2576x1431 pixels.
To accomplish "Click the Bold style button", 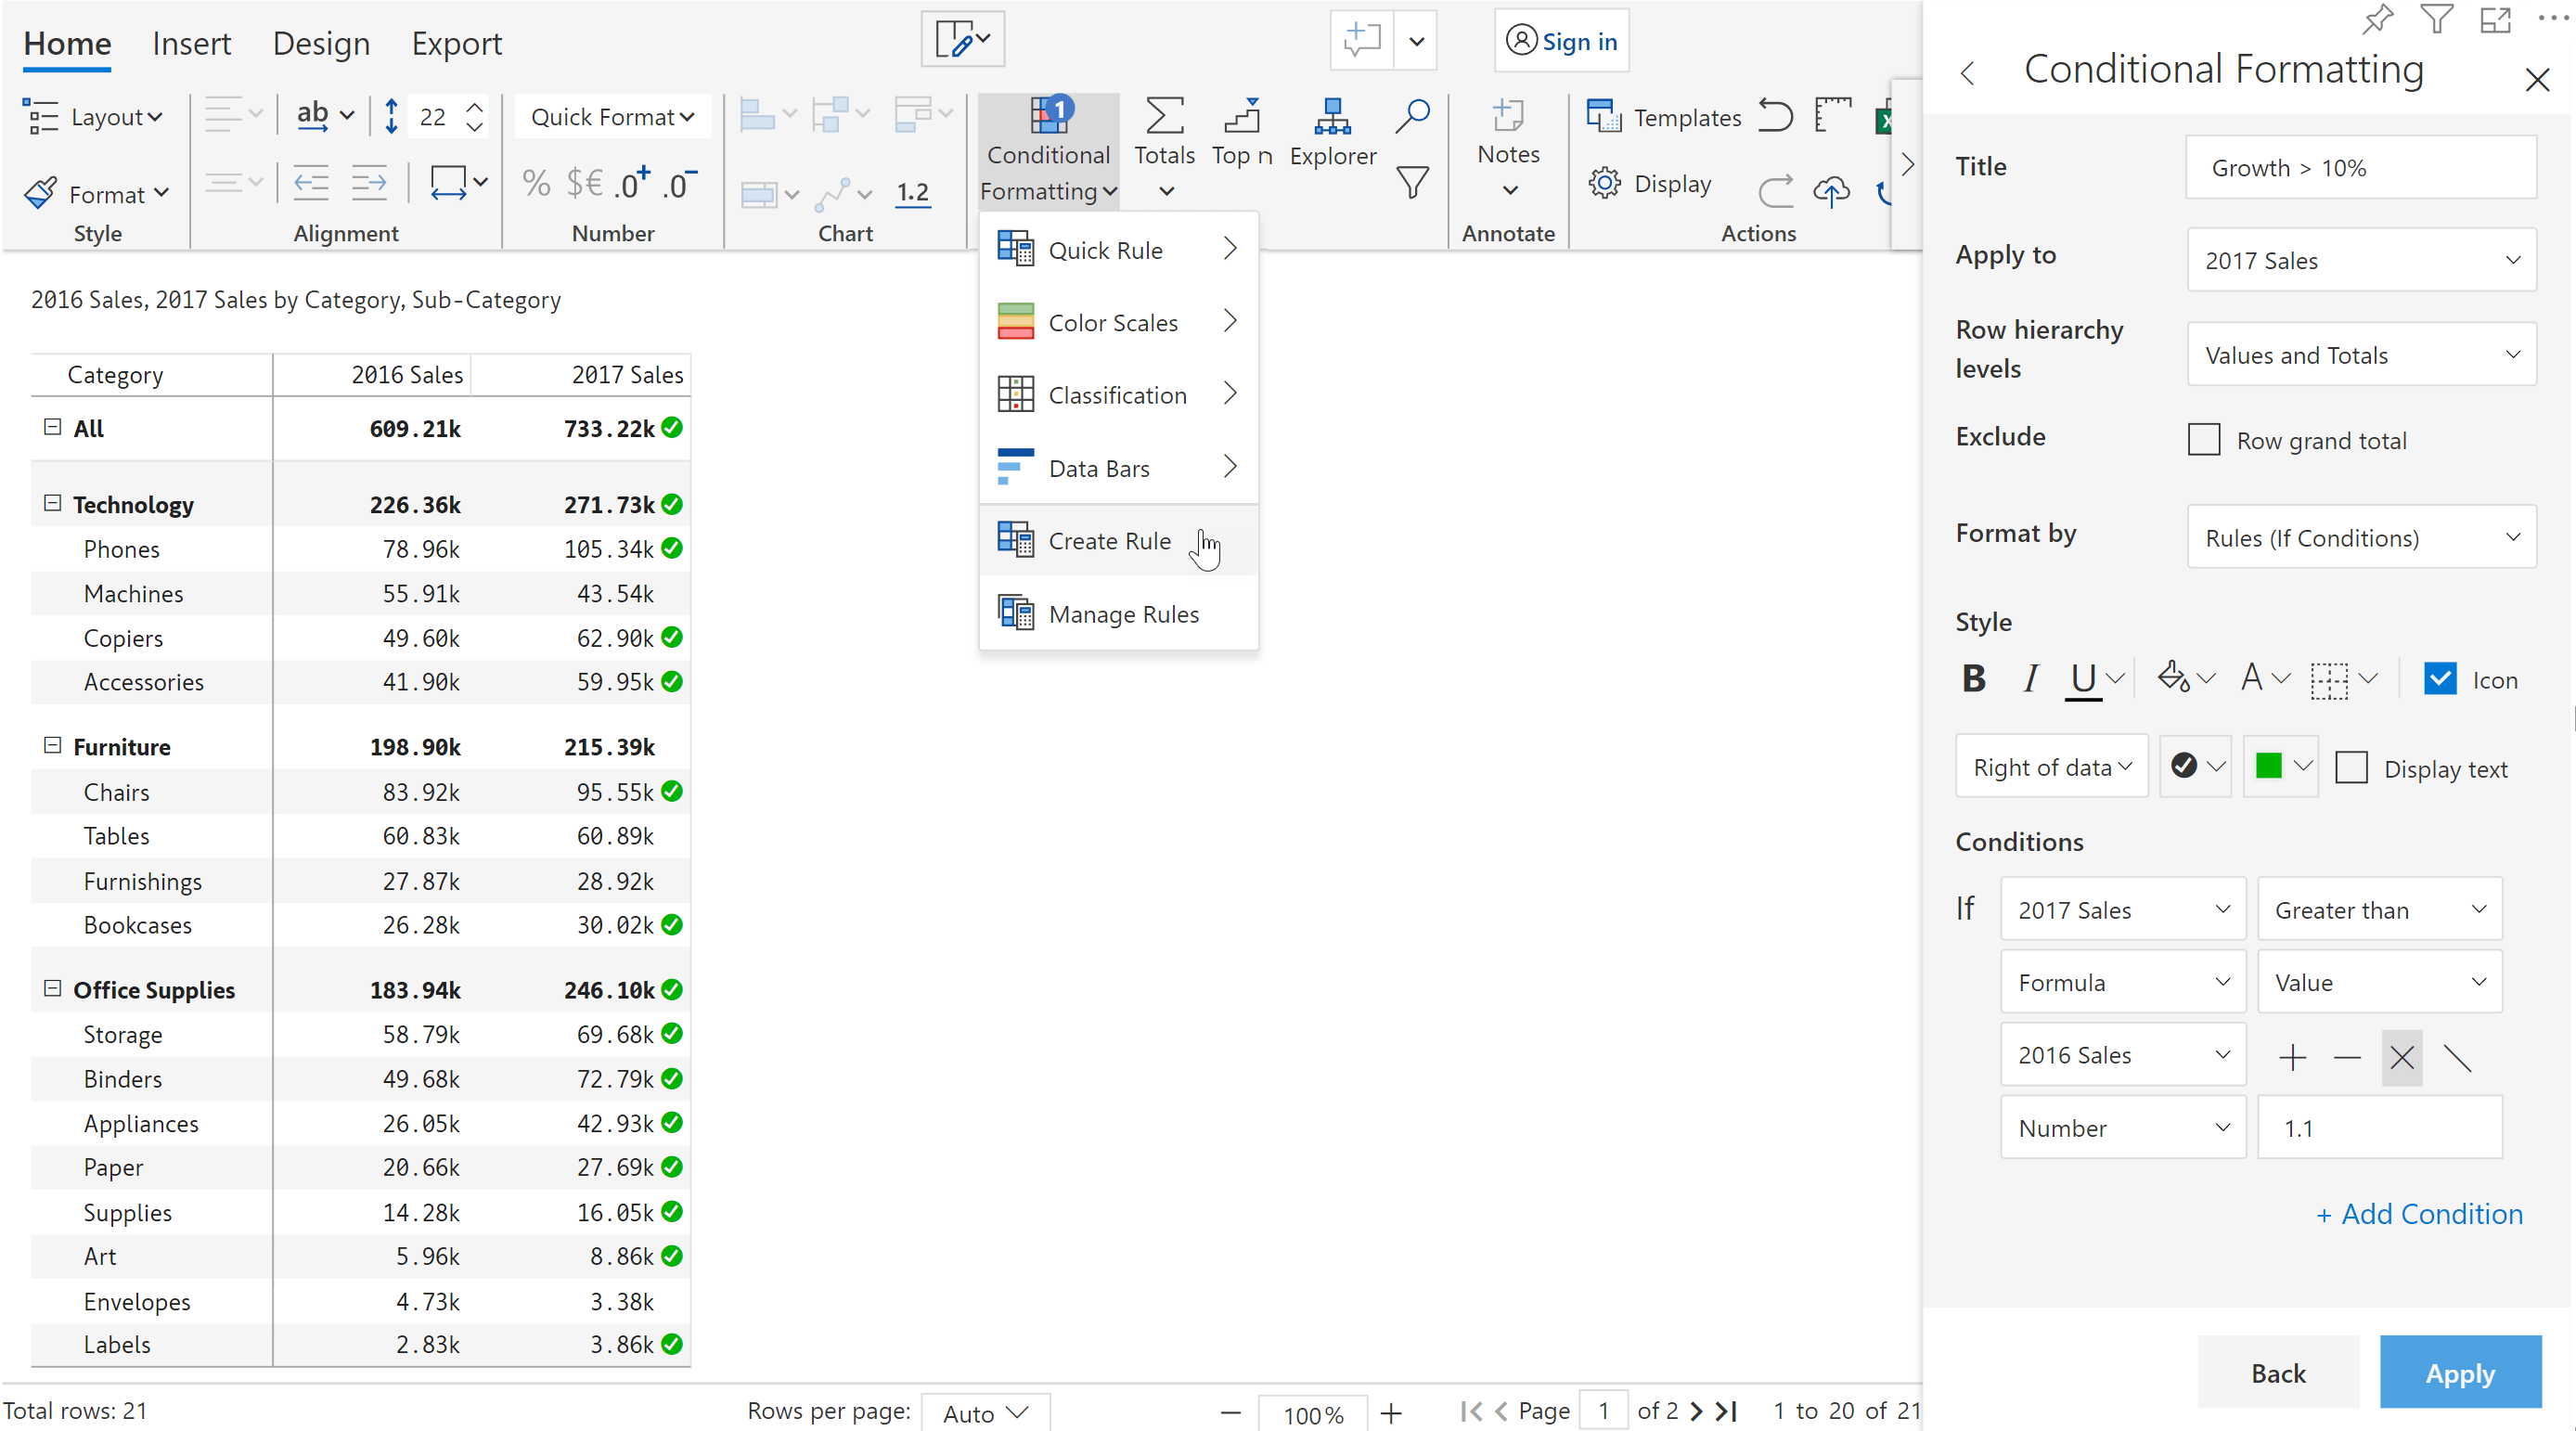I will tap(1973, 679).
